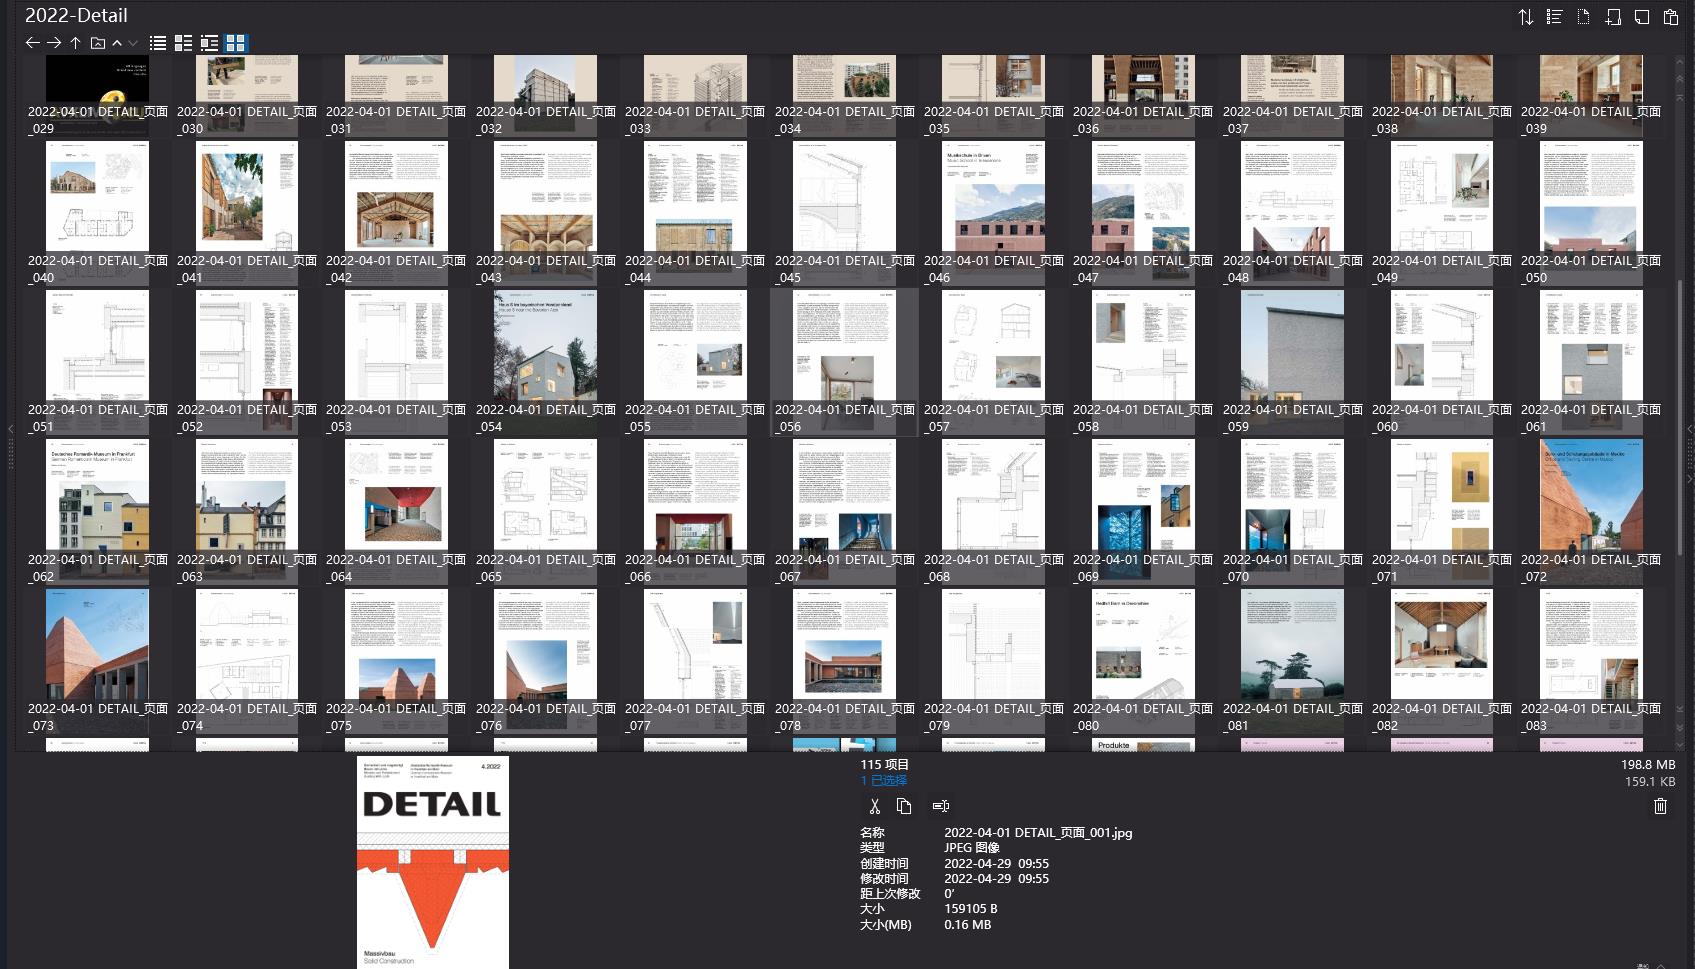This screenshot has height=969, width=1695.
Task: Copy the selected JPEG using the copy icon
Action: [904, 805]
